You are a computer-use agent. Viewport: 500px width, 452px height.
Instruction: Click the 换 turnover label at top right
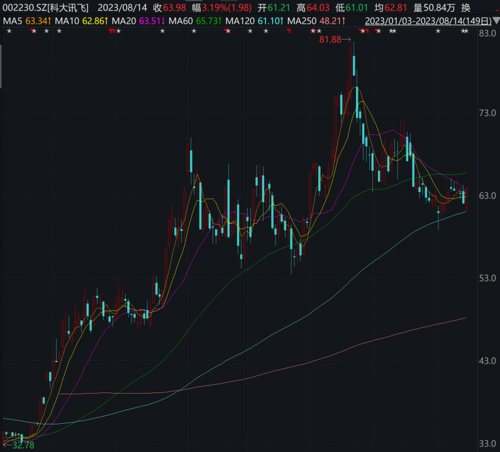[x=466, y=8]
